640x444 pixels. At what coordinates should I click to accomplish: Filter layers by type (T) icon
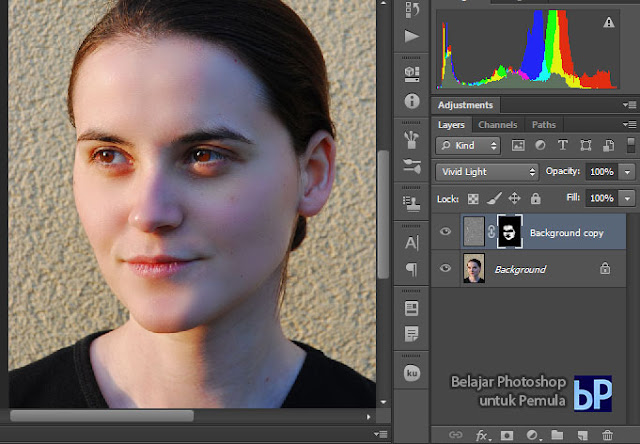pyautogui.click(x=563, y=145)
